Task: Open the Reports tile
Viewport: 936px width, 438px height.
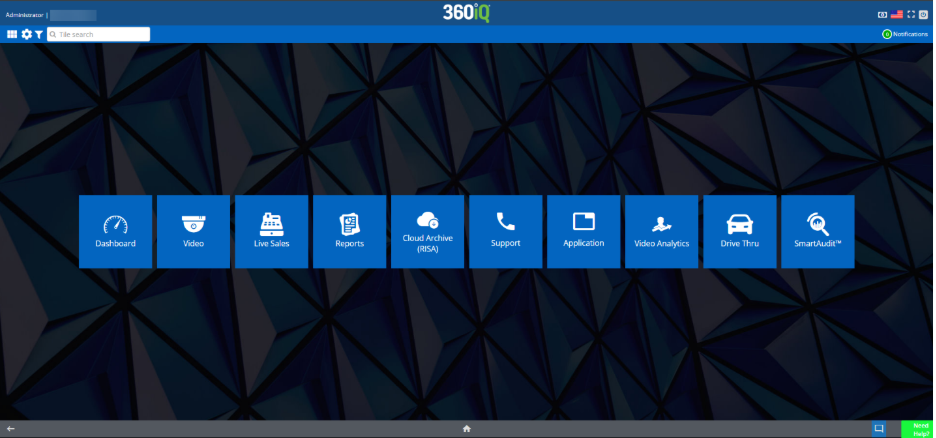Action: 349,231
